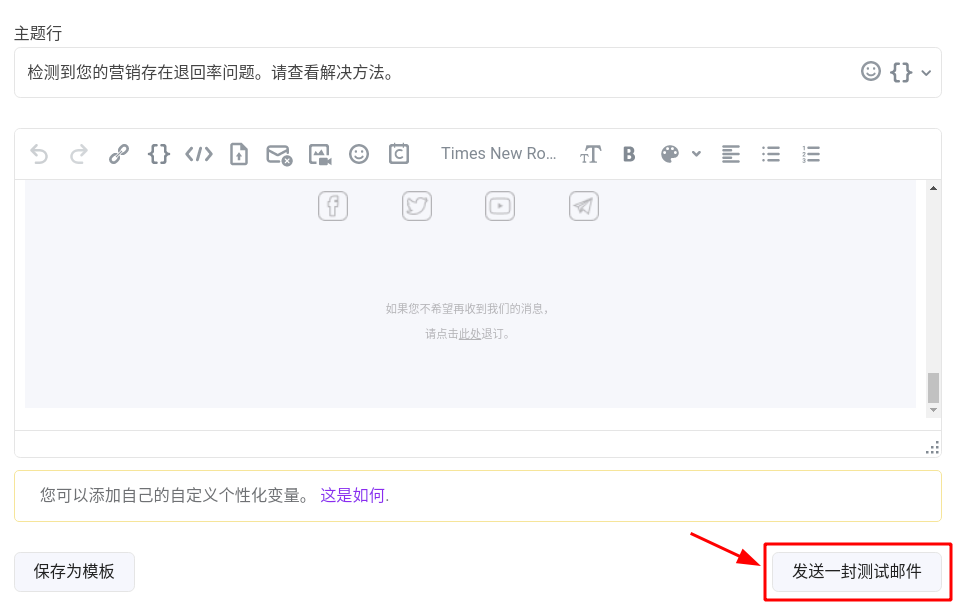The image size is (957, 610).
Task: Open the source code view icon
Action: pyautogui.click(x=199, y=154)
